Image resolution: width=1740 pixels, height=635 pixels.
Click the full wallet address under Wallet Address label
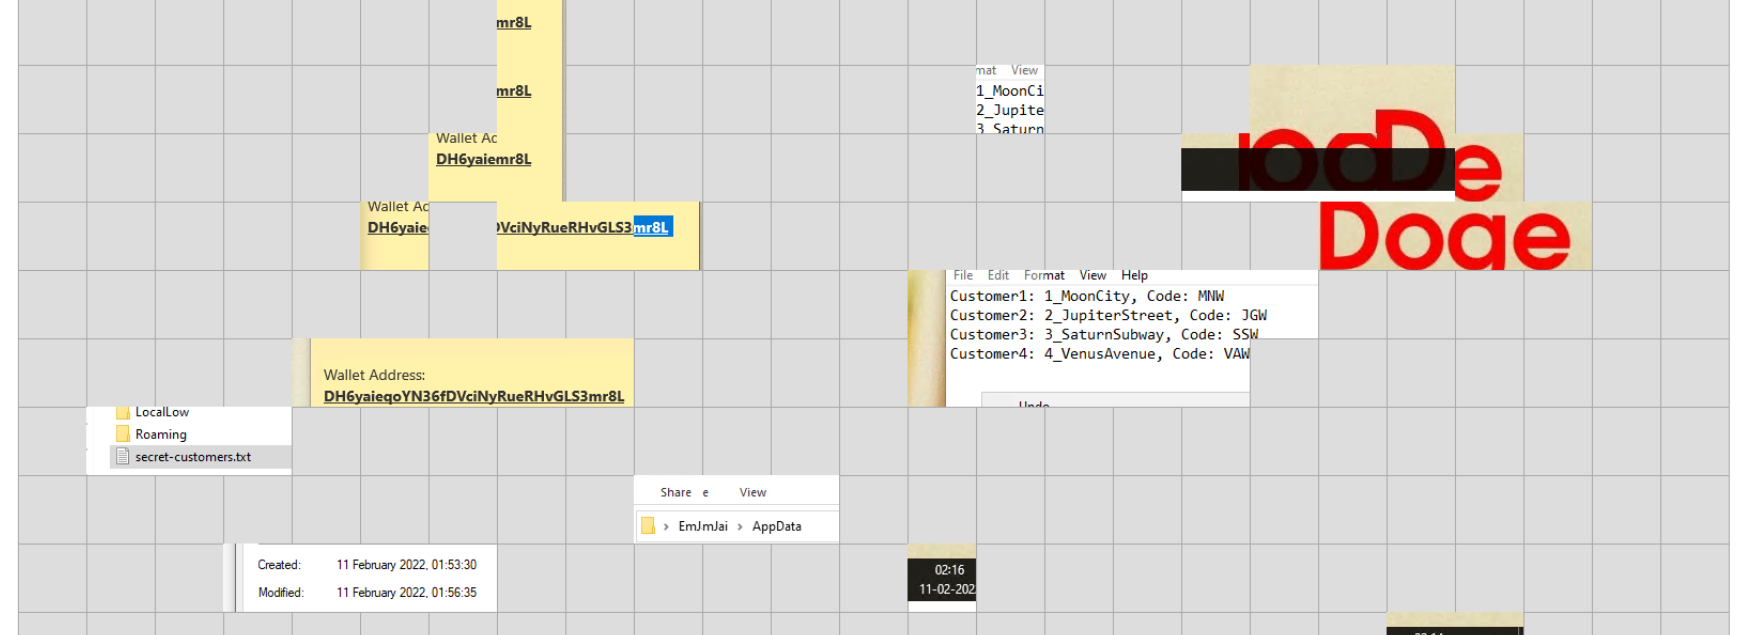tap(473, 396)
